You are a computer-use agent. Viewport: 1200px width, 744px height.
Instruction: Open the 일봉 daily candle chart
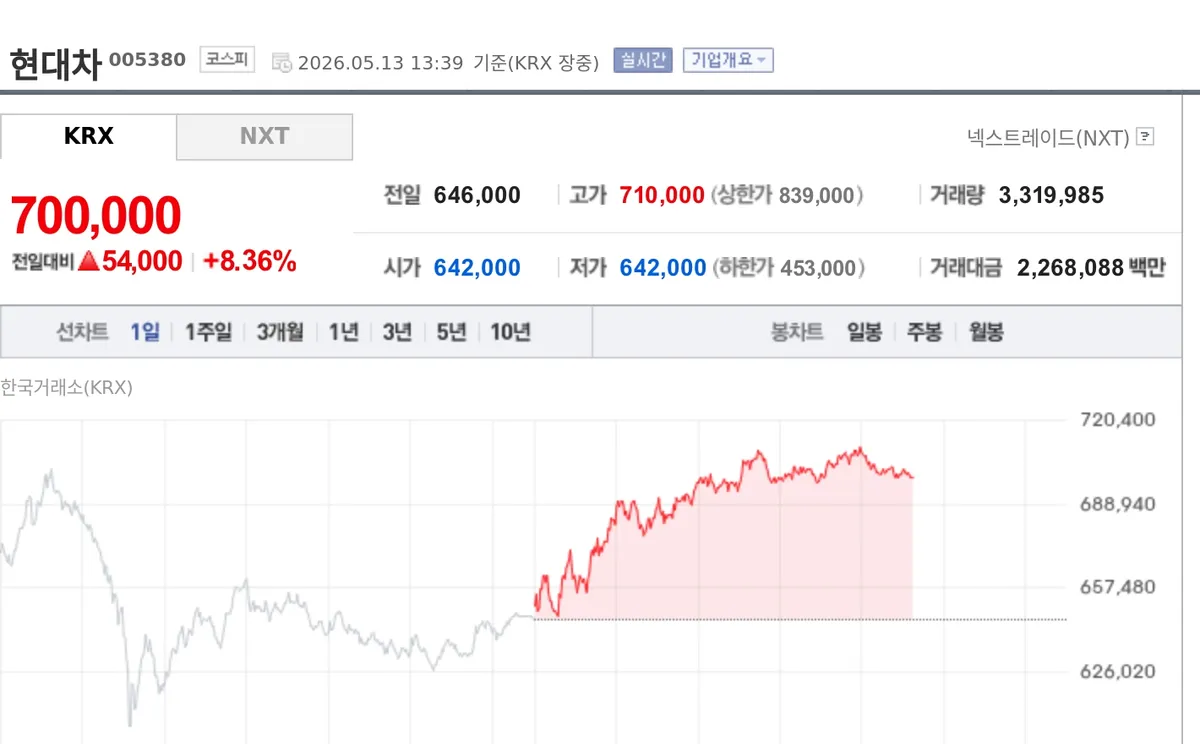pyautogui.click(x=865, y=332)
